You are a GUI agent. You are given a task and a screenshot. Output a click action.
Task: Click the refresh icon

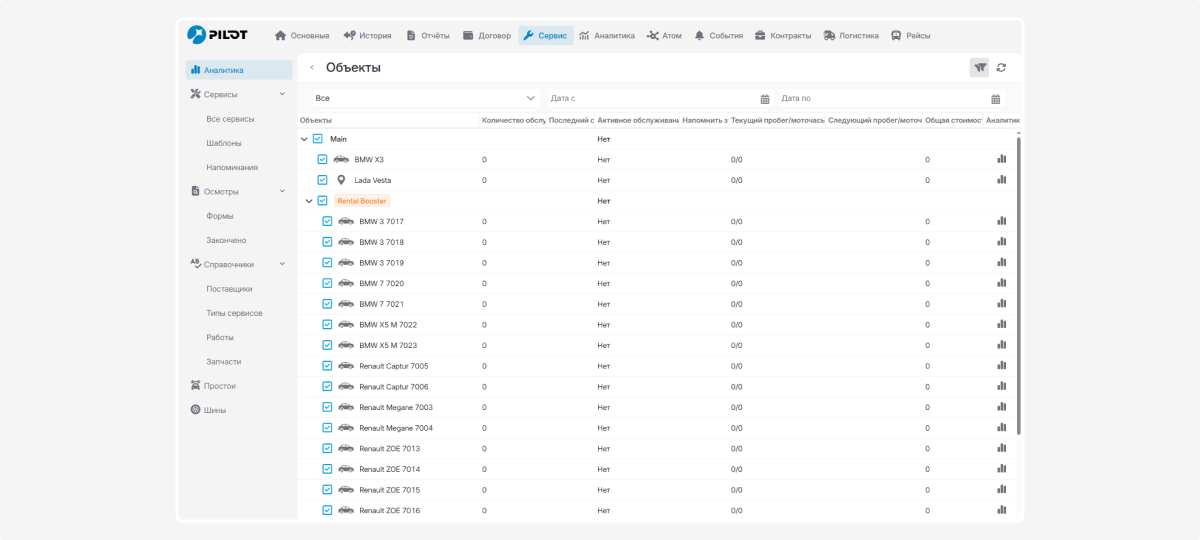[1001, 67]
